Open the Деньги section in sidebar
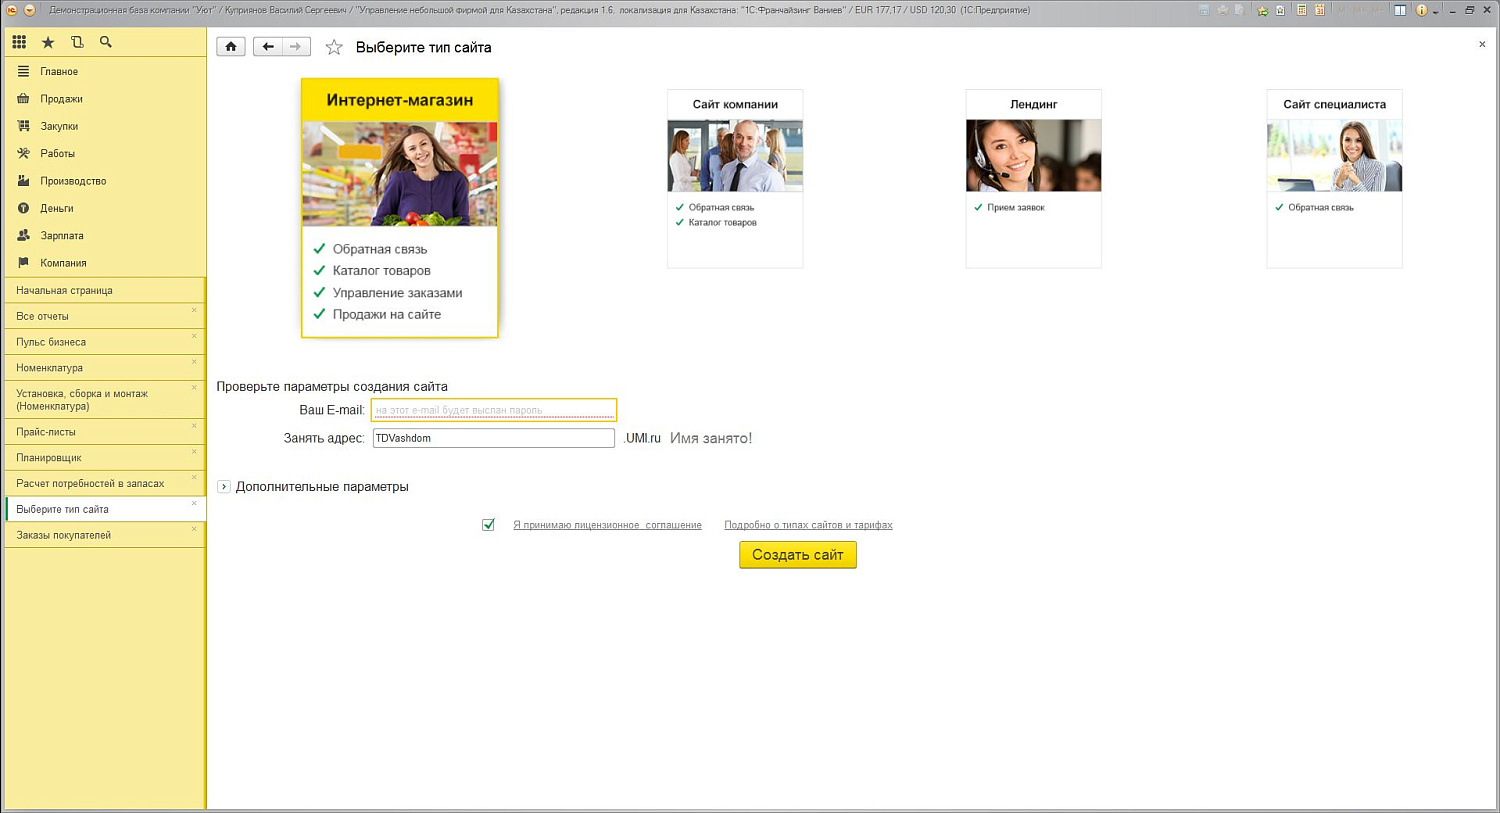1500x813 pixels. point(56,208)
